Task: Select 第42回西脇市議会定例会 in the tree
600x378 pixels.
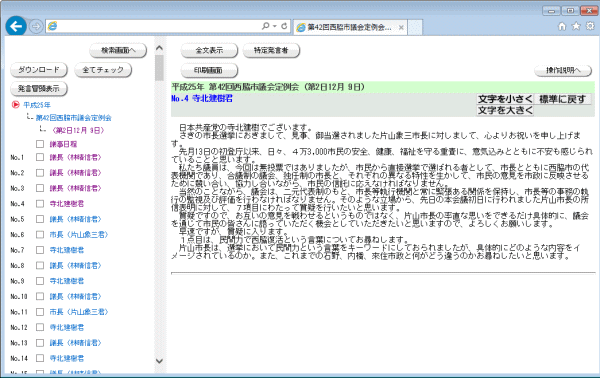Action: click(73, 118)
